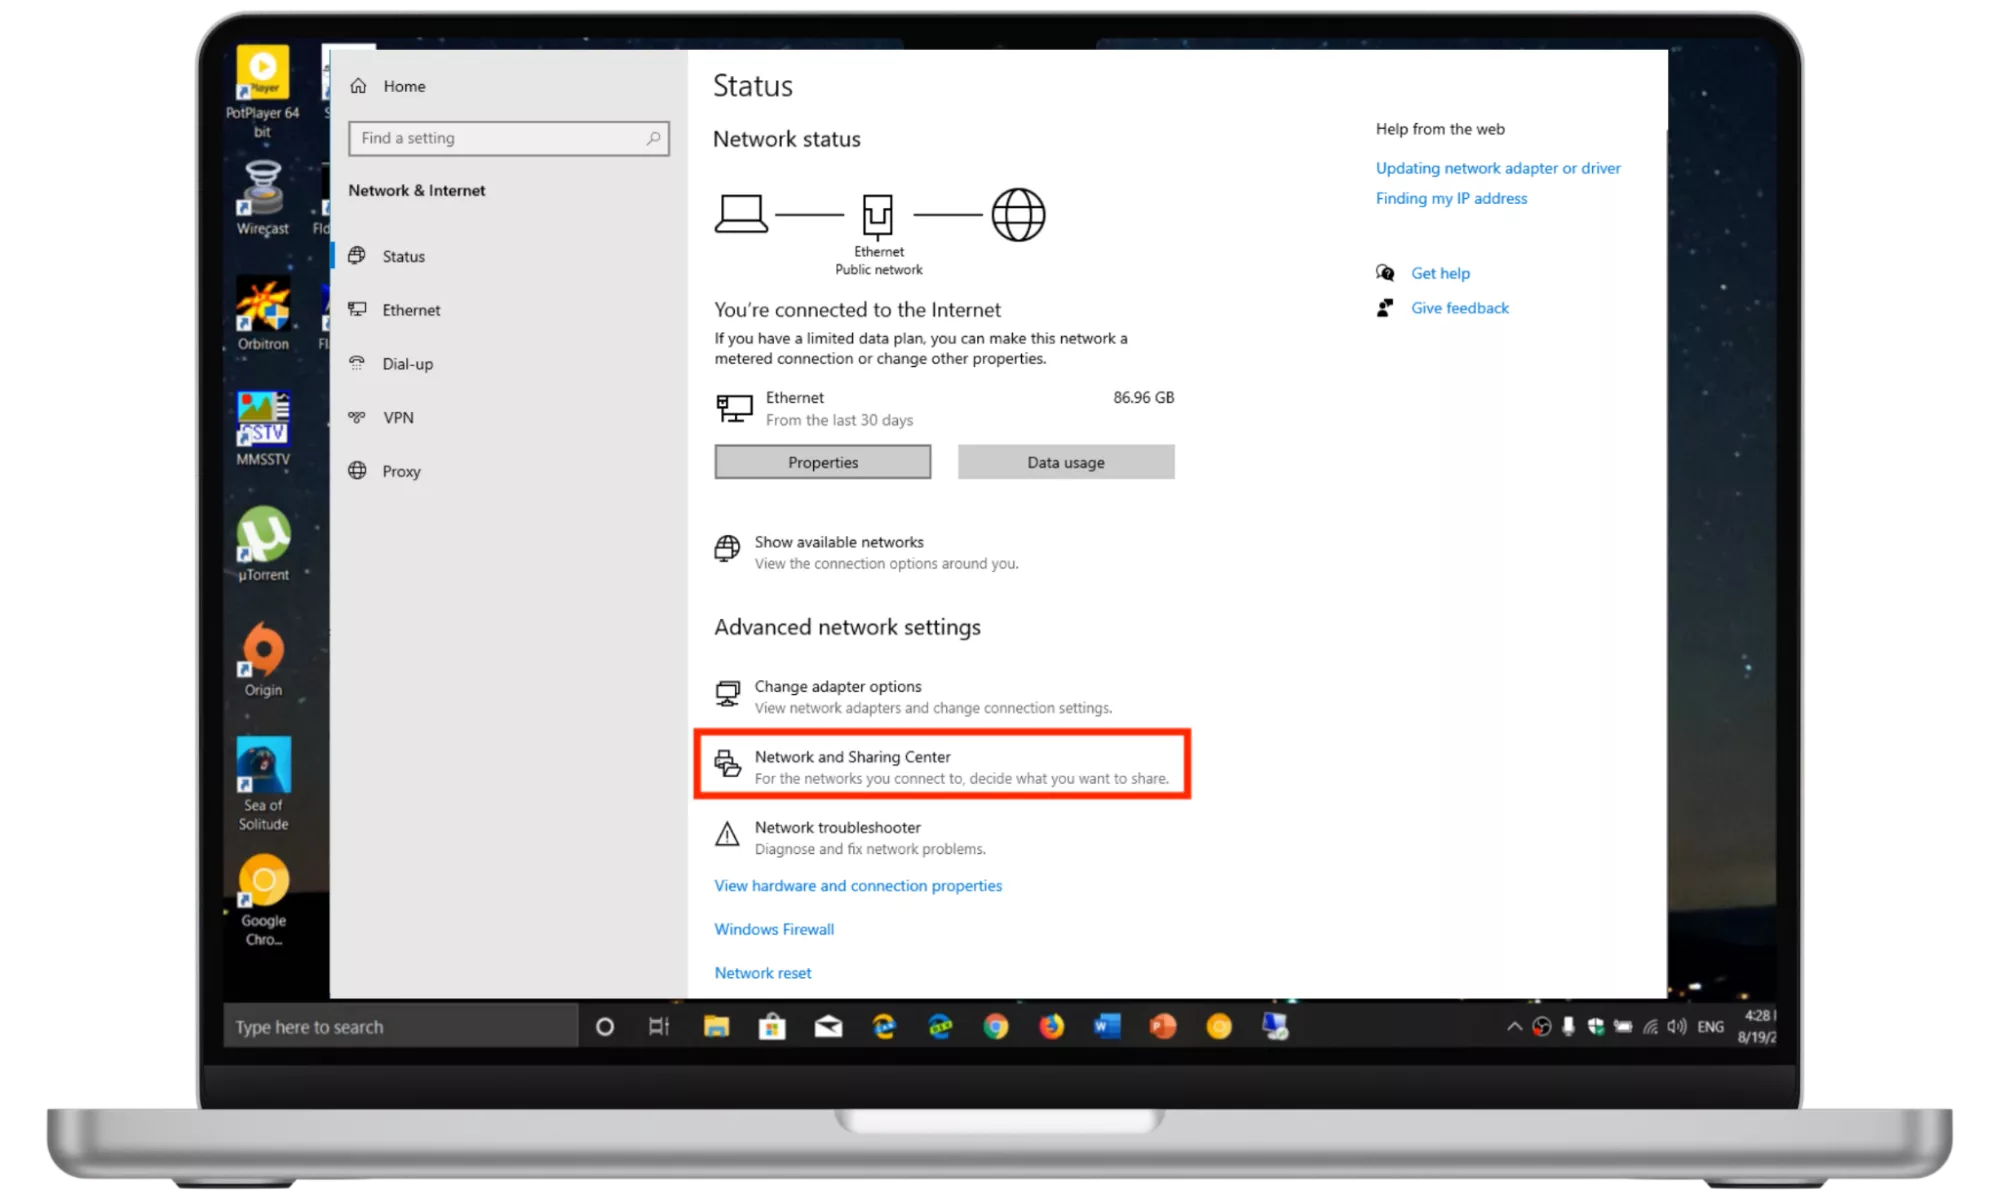
Task: Open PowerPoint from the taskbar
Action: coord(1163,1027)
